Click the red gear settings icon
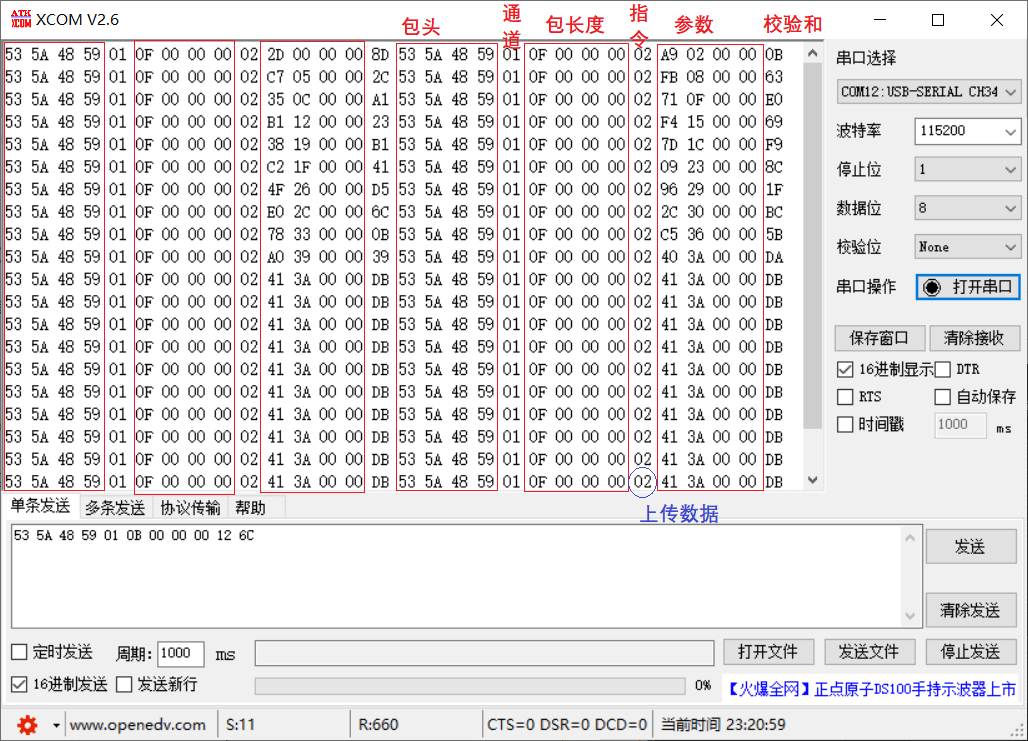Screen dimensions: 1028x741 [x=27, y=725]
